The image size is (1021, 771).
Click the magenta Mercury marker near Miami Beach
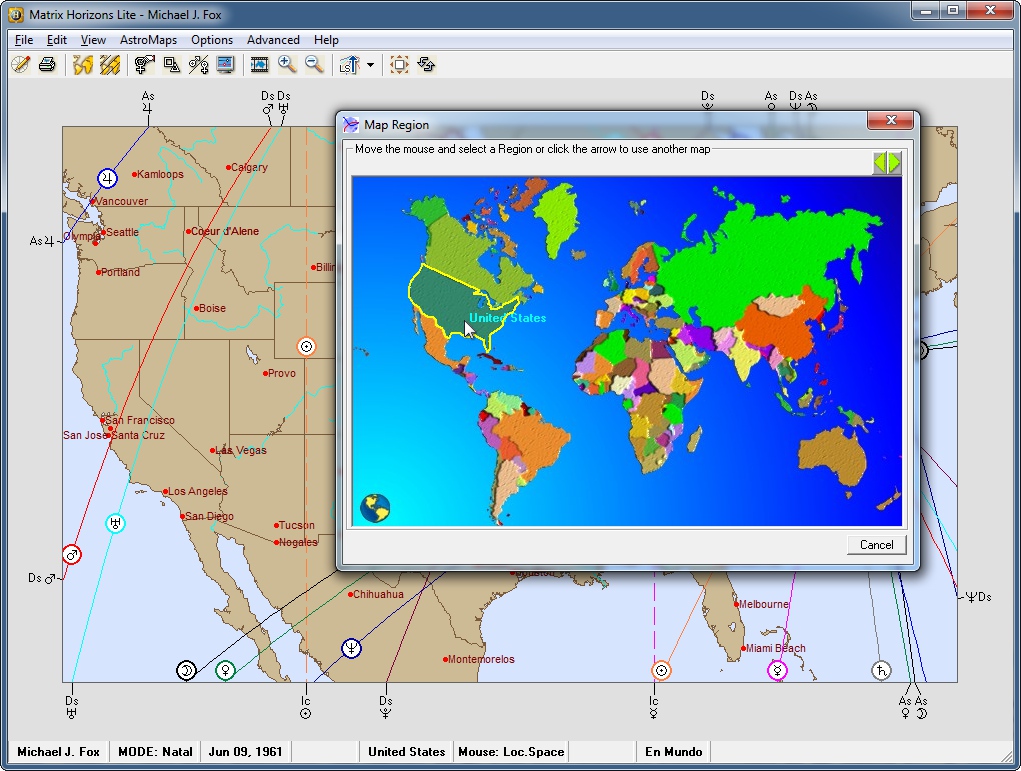(777, 670)
